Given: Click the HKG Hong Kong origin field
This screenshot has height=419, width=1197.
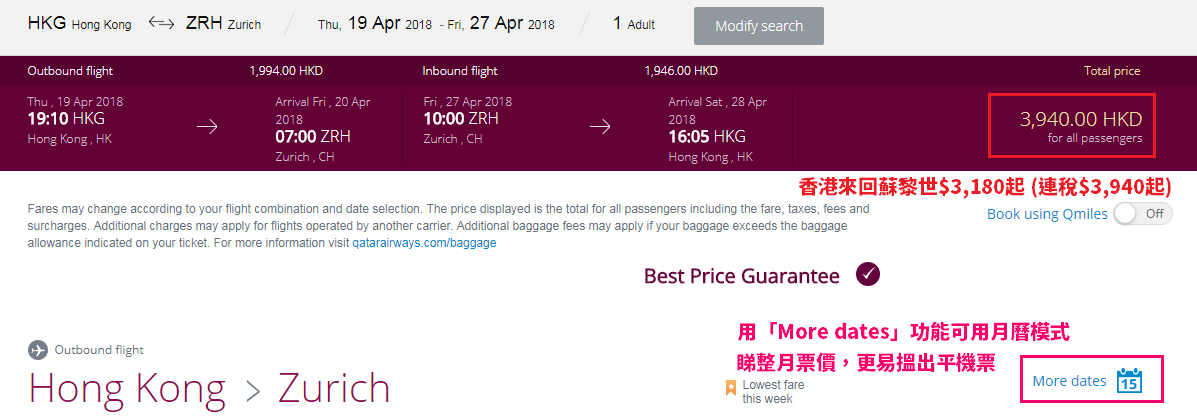Looking at the screenshot, I should (79, 24).
